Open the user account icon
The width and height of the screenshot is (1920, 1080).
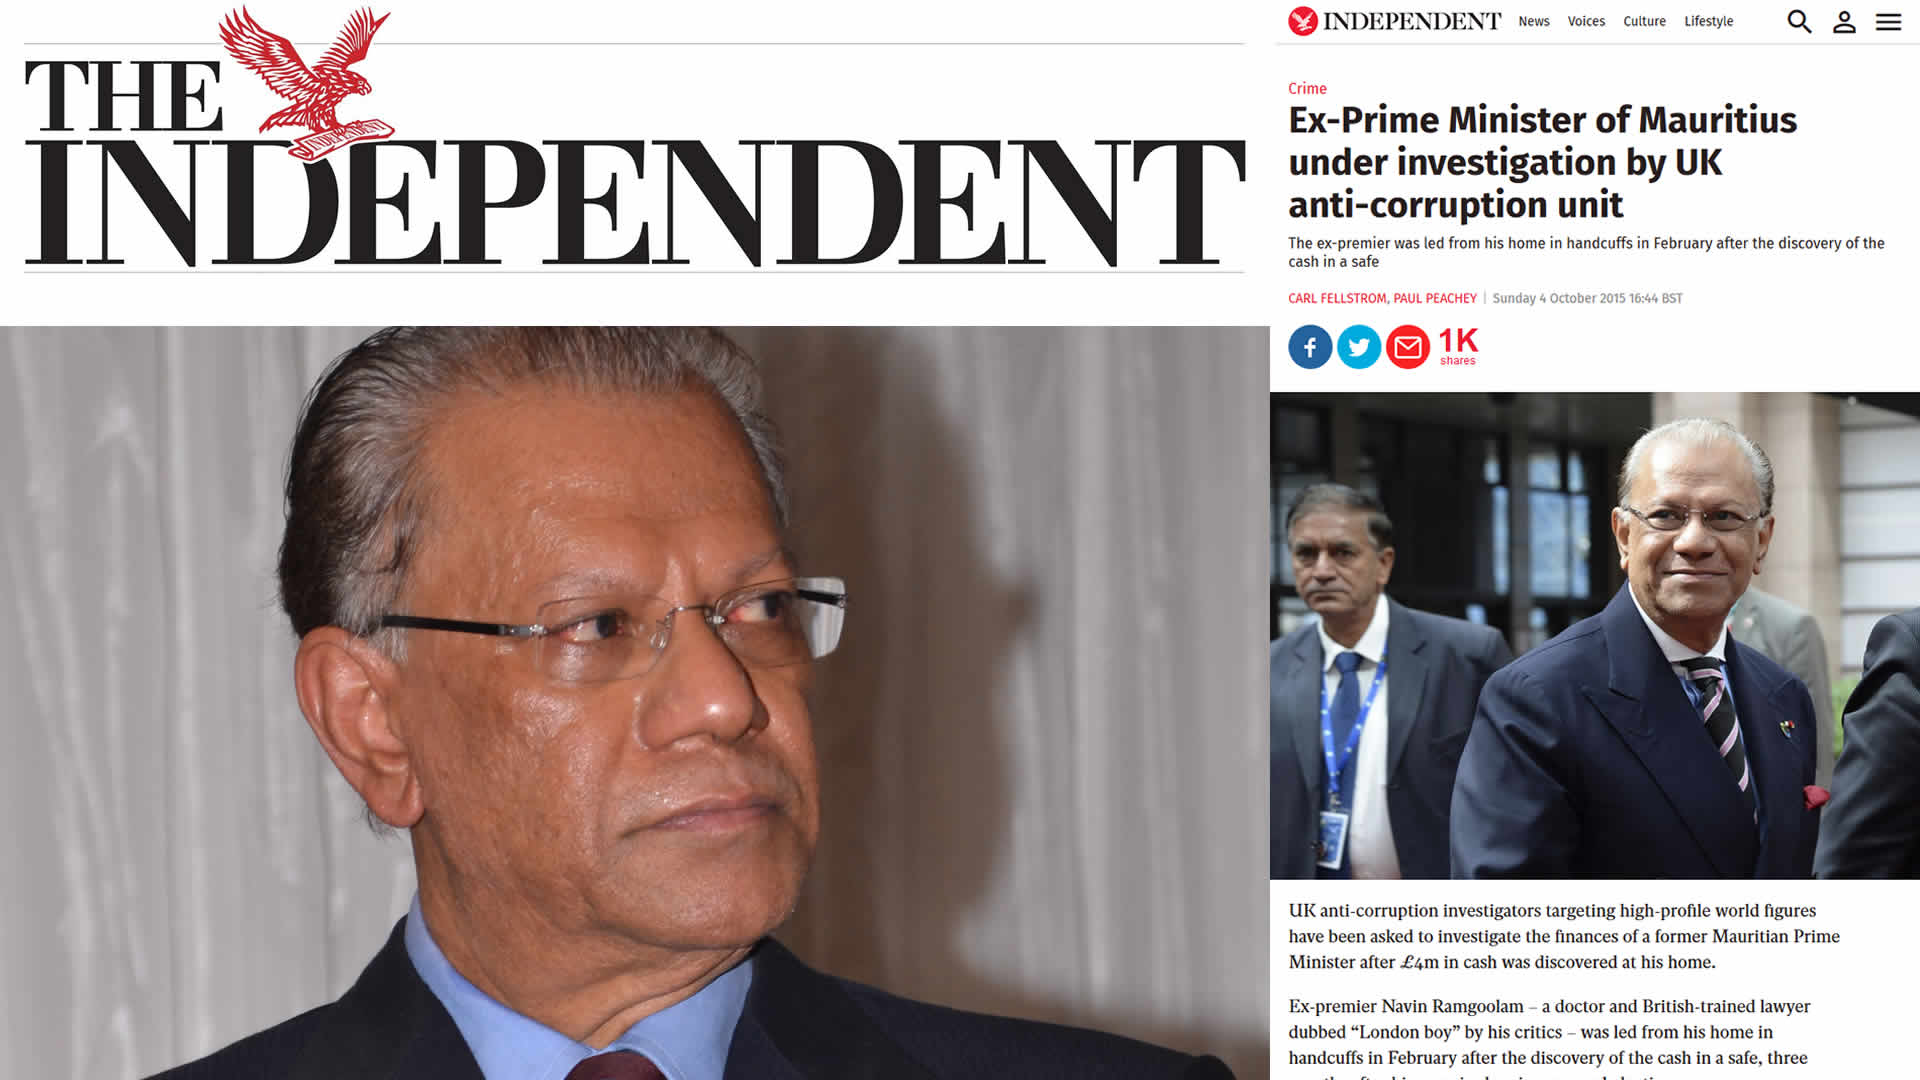tap(1844, 21)
